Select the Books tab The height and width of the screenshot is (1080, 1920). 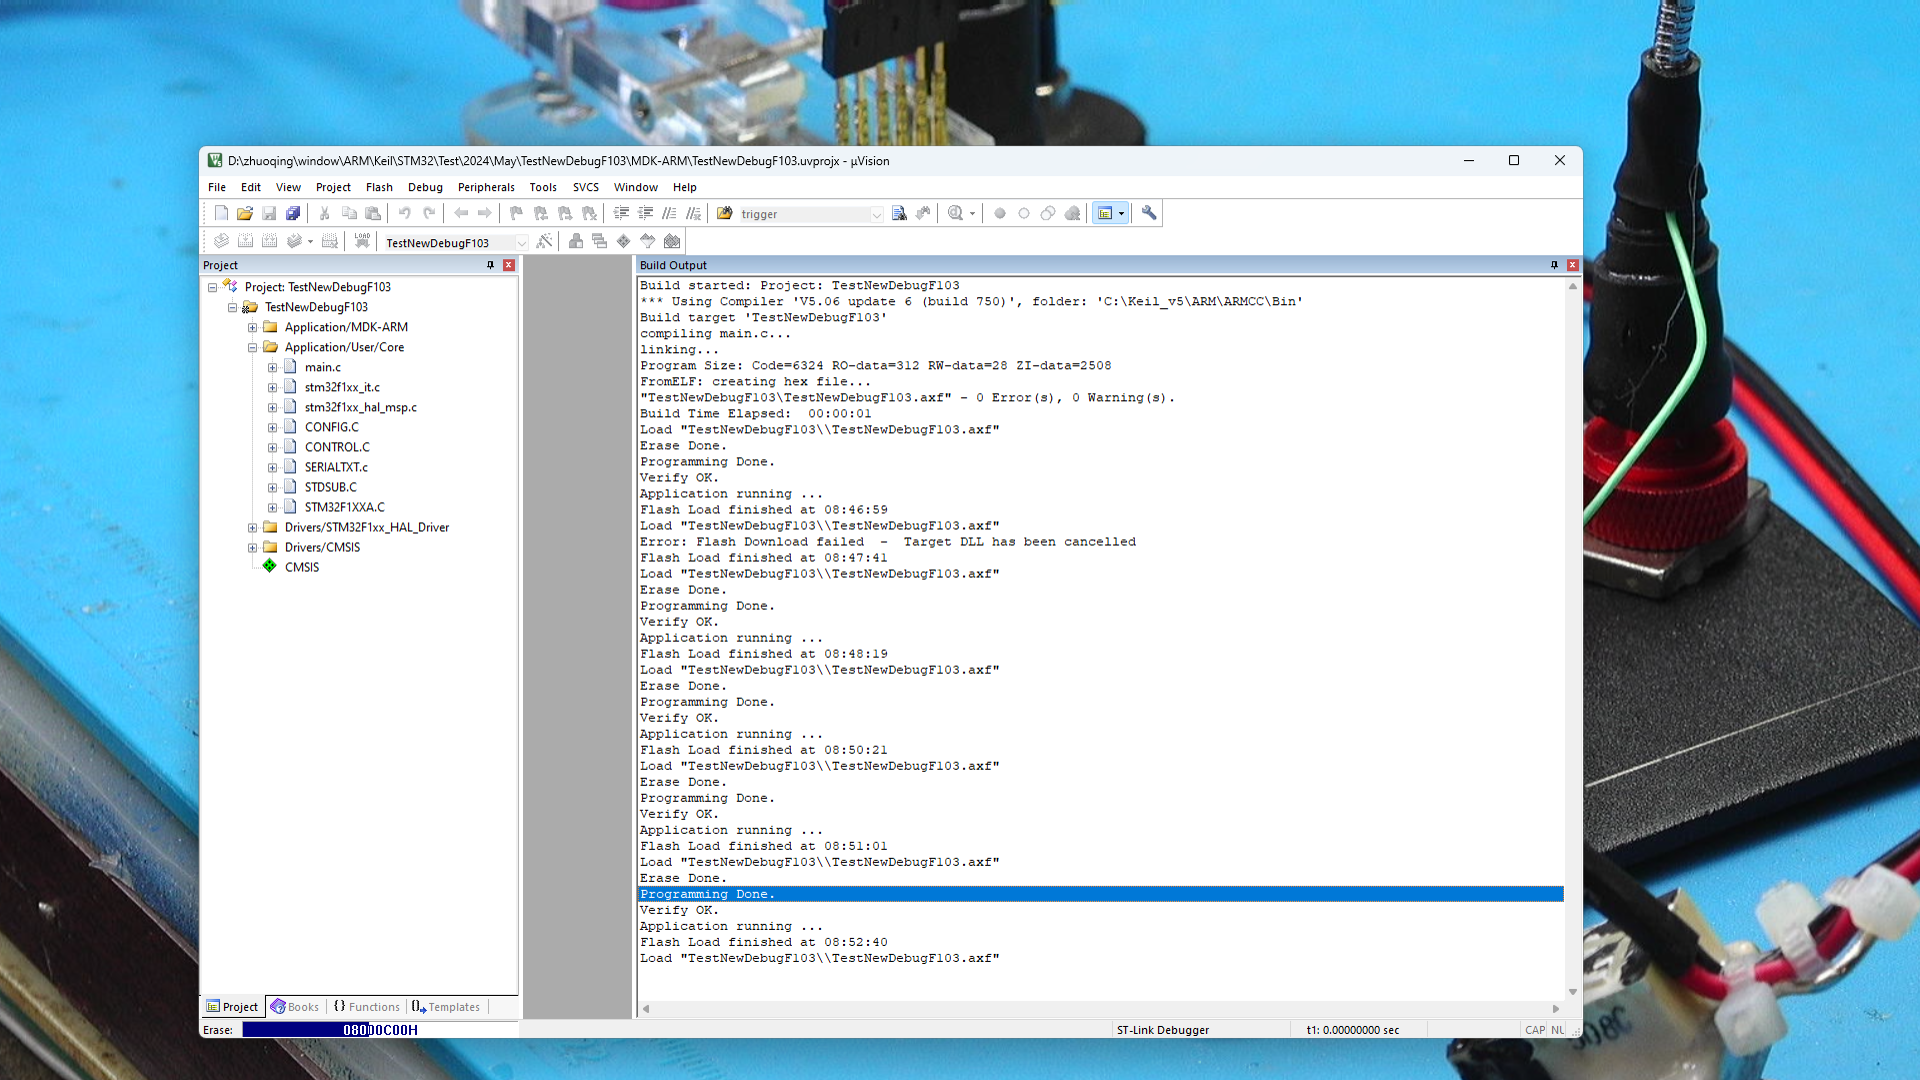[295, 1007]
